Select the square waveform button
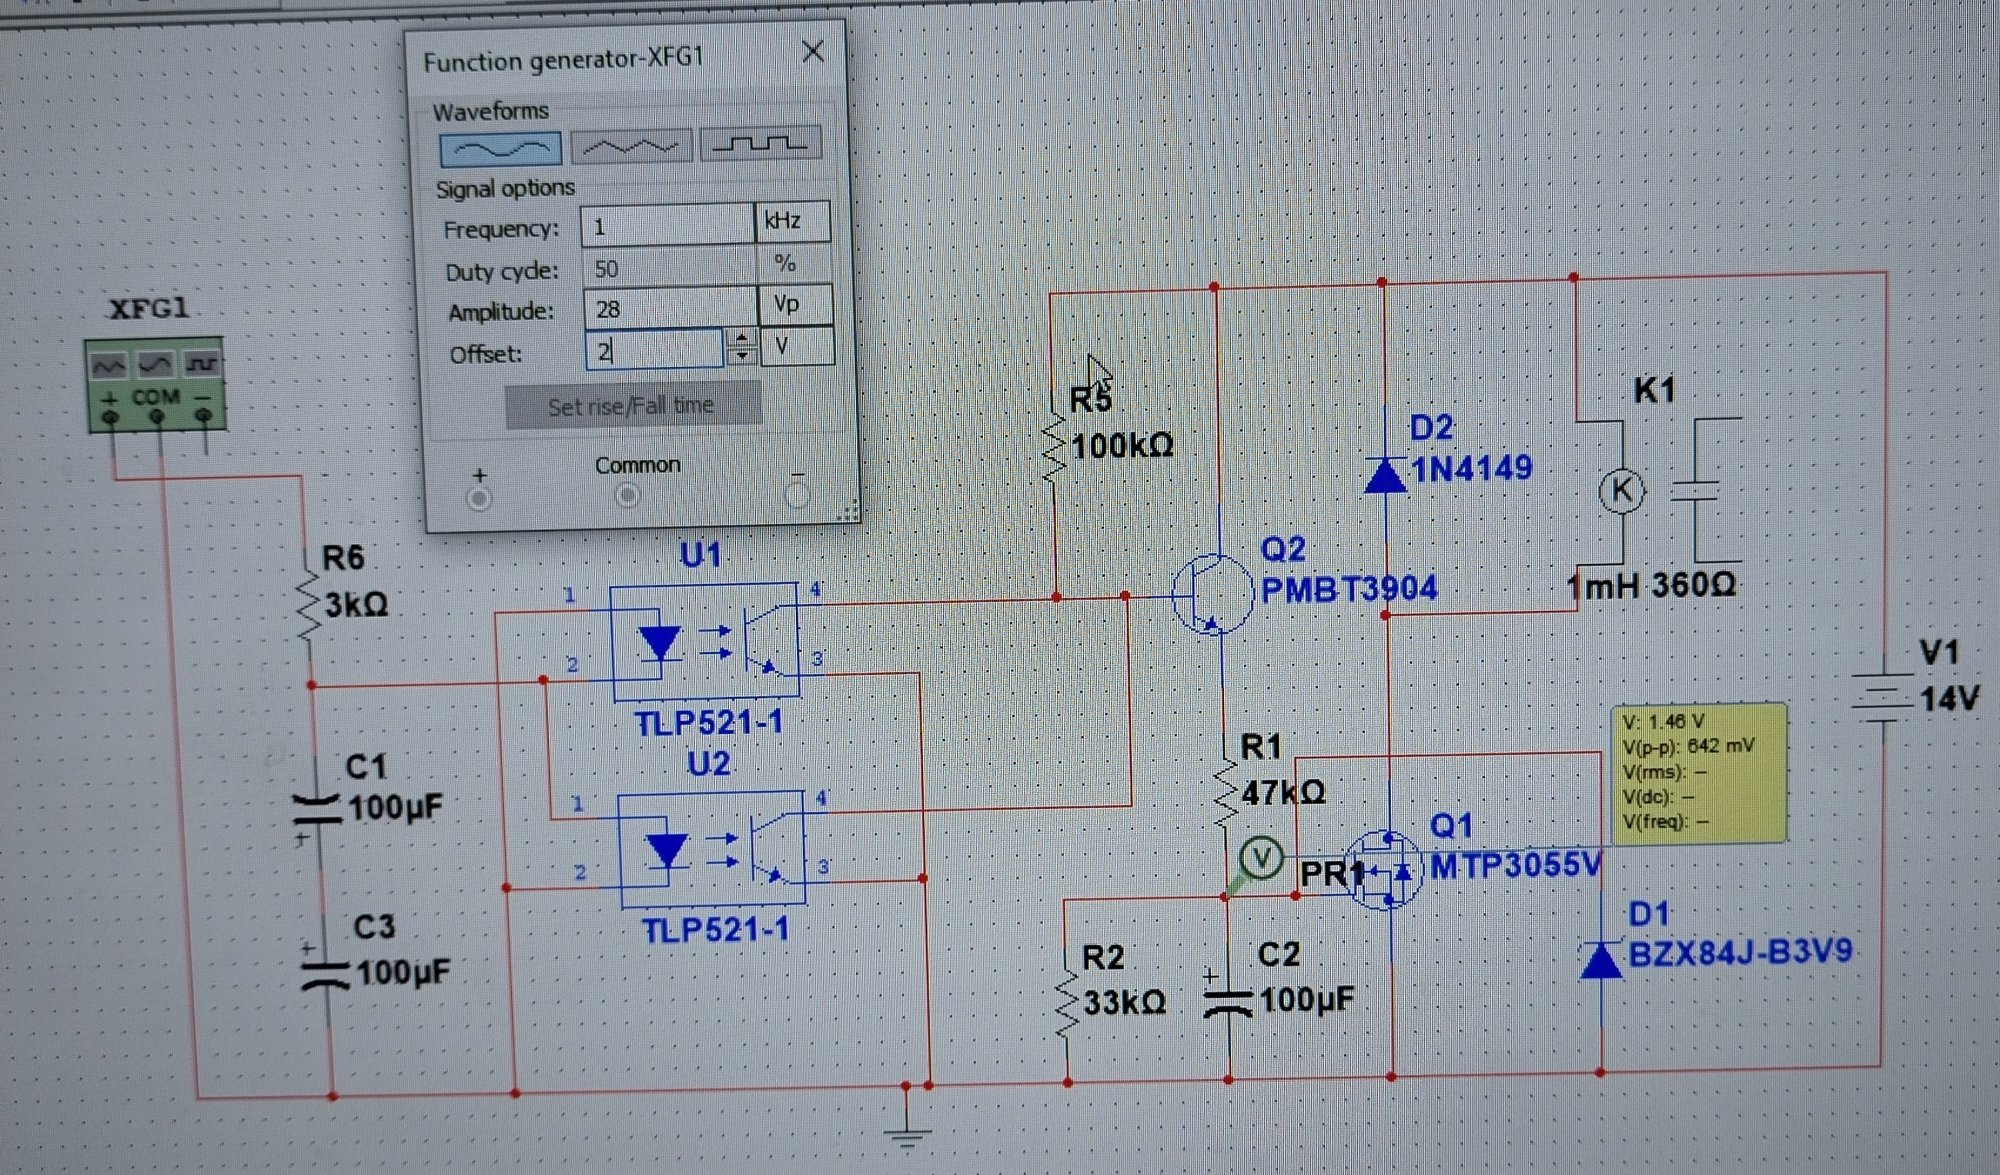The image size is (2000, 1175). [760, 145]
